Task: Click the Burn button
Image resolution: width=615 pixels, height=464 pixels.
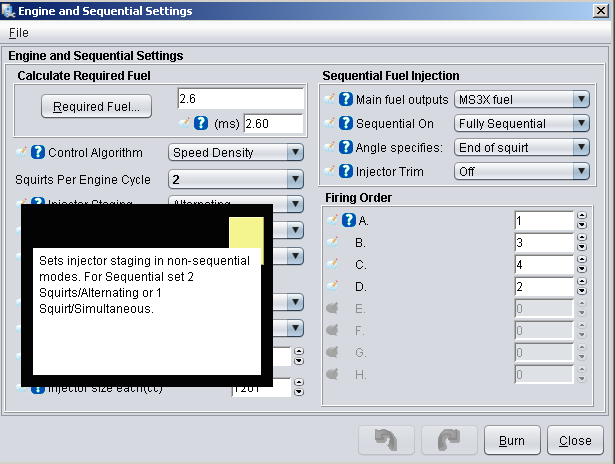Action: pos(512,440)
